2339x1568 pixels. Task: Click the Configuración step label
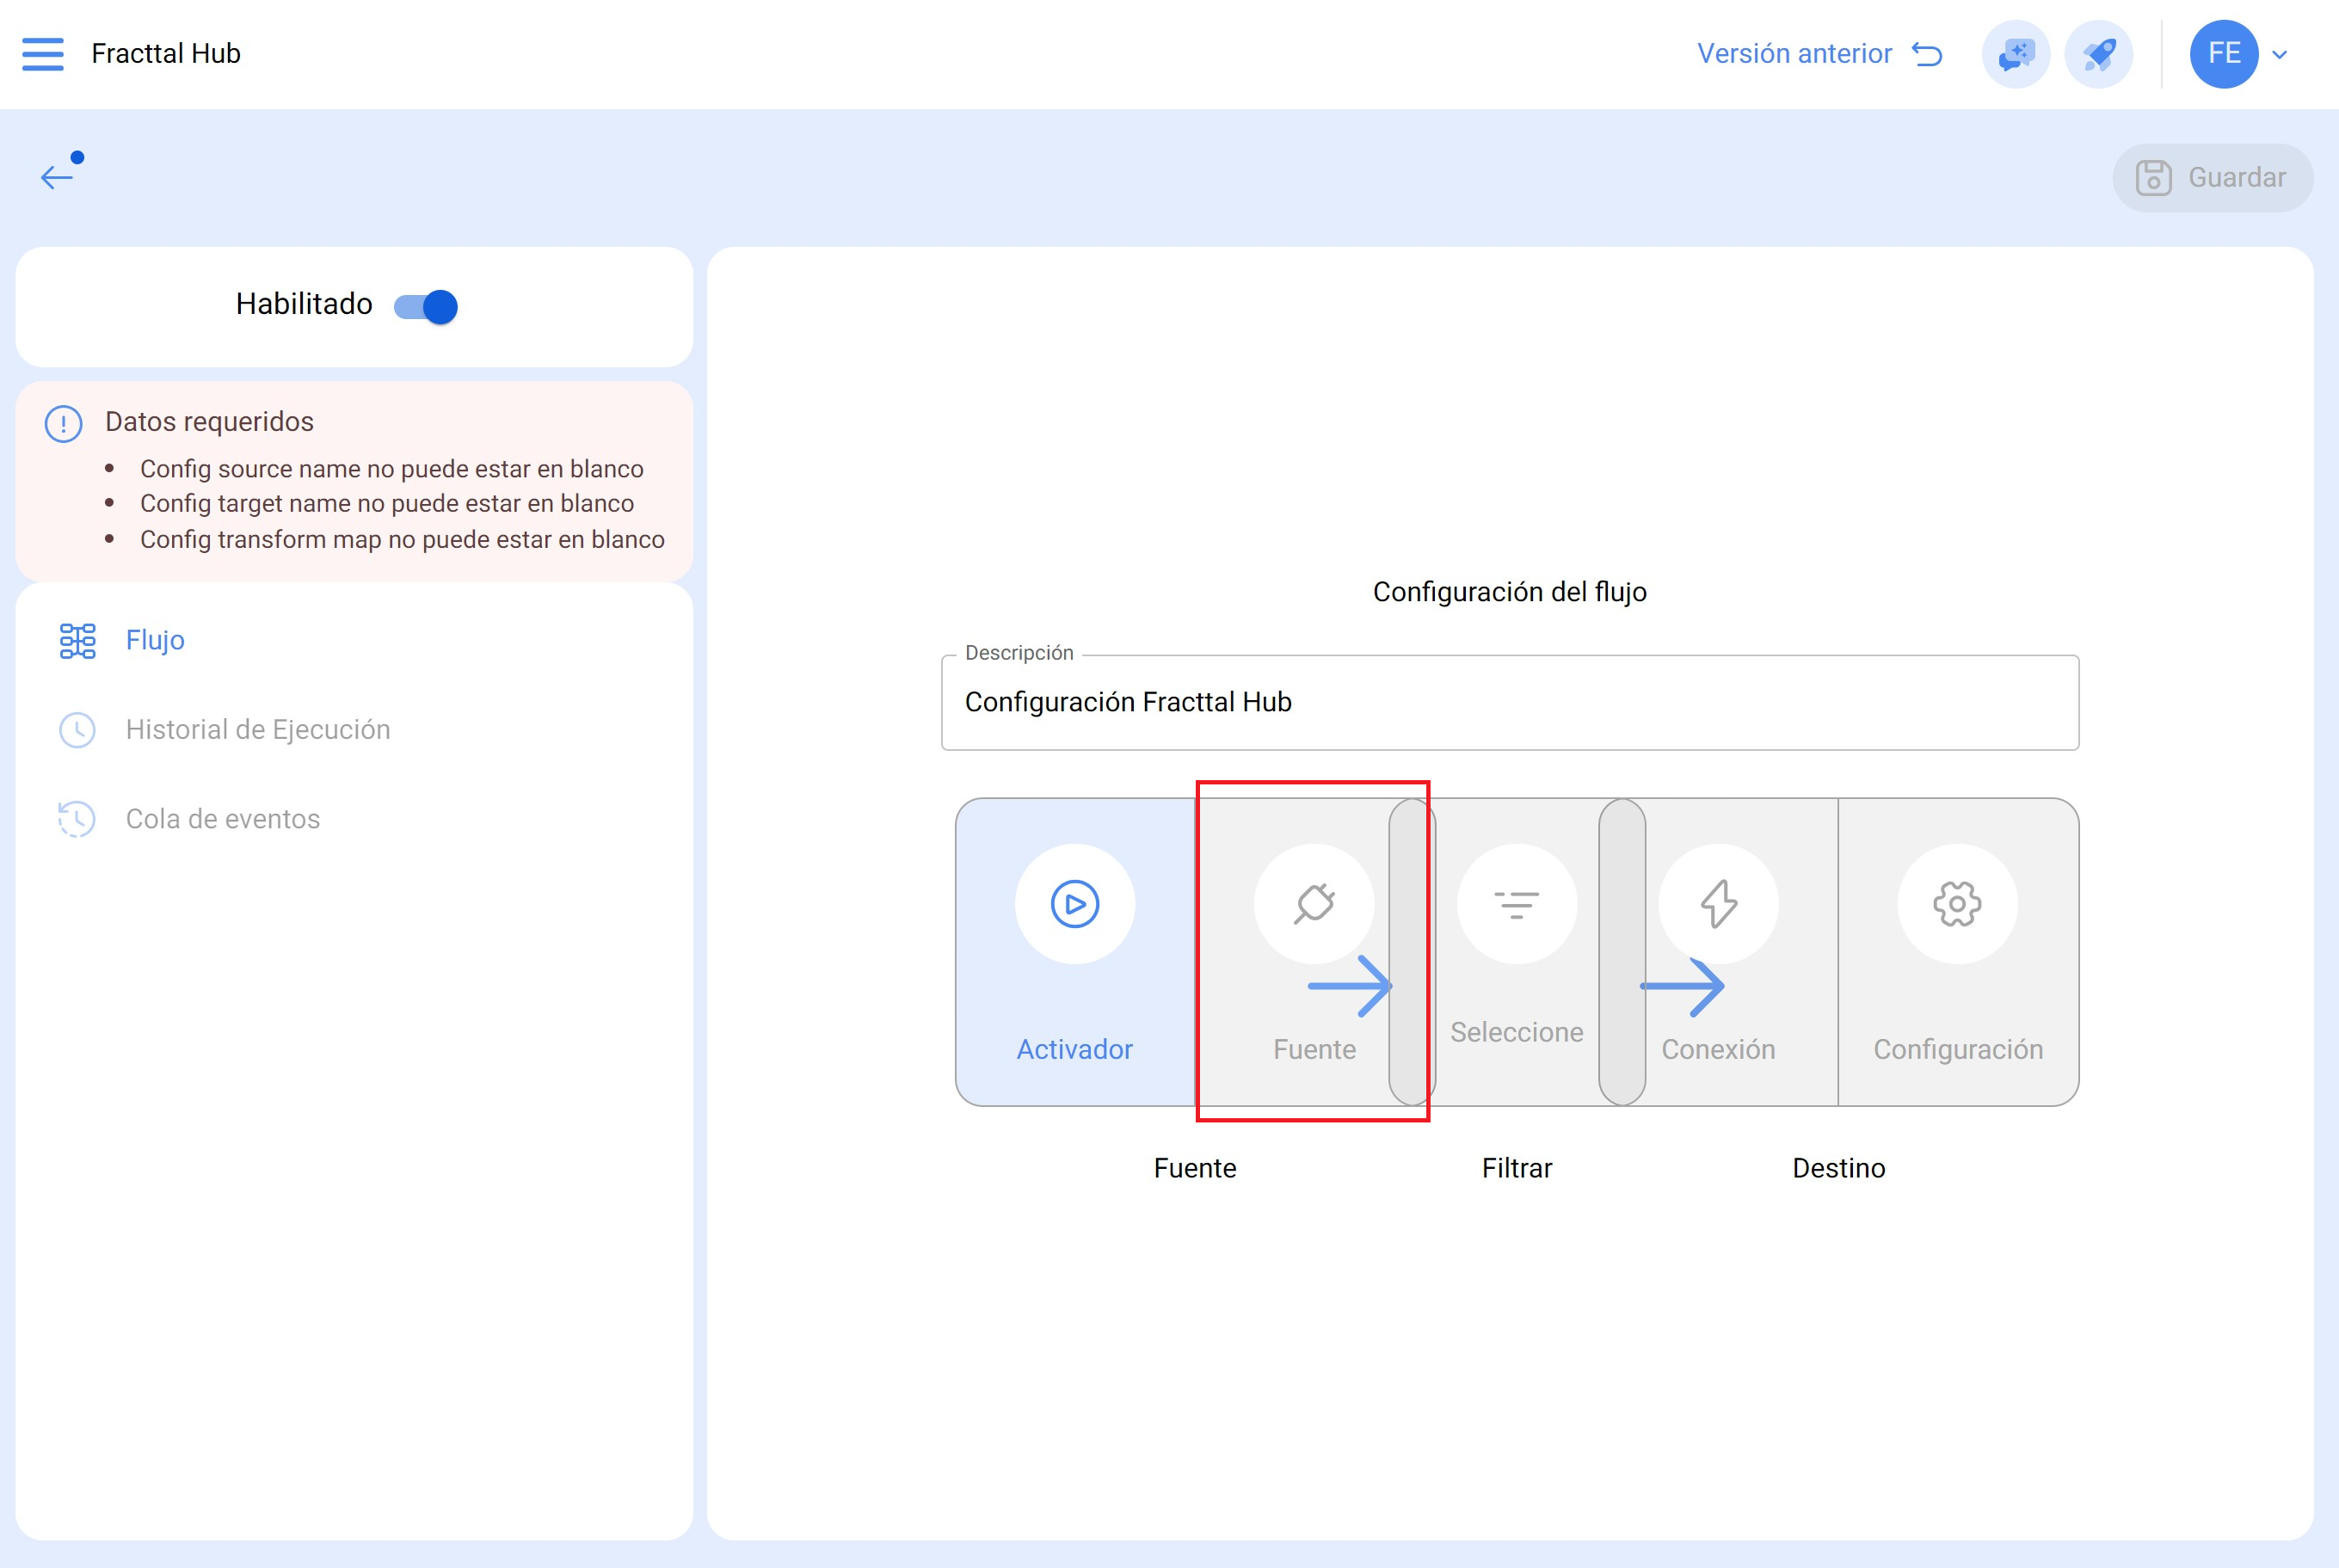pos(1958,1049)
